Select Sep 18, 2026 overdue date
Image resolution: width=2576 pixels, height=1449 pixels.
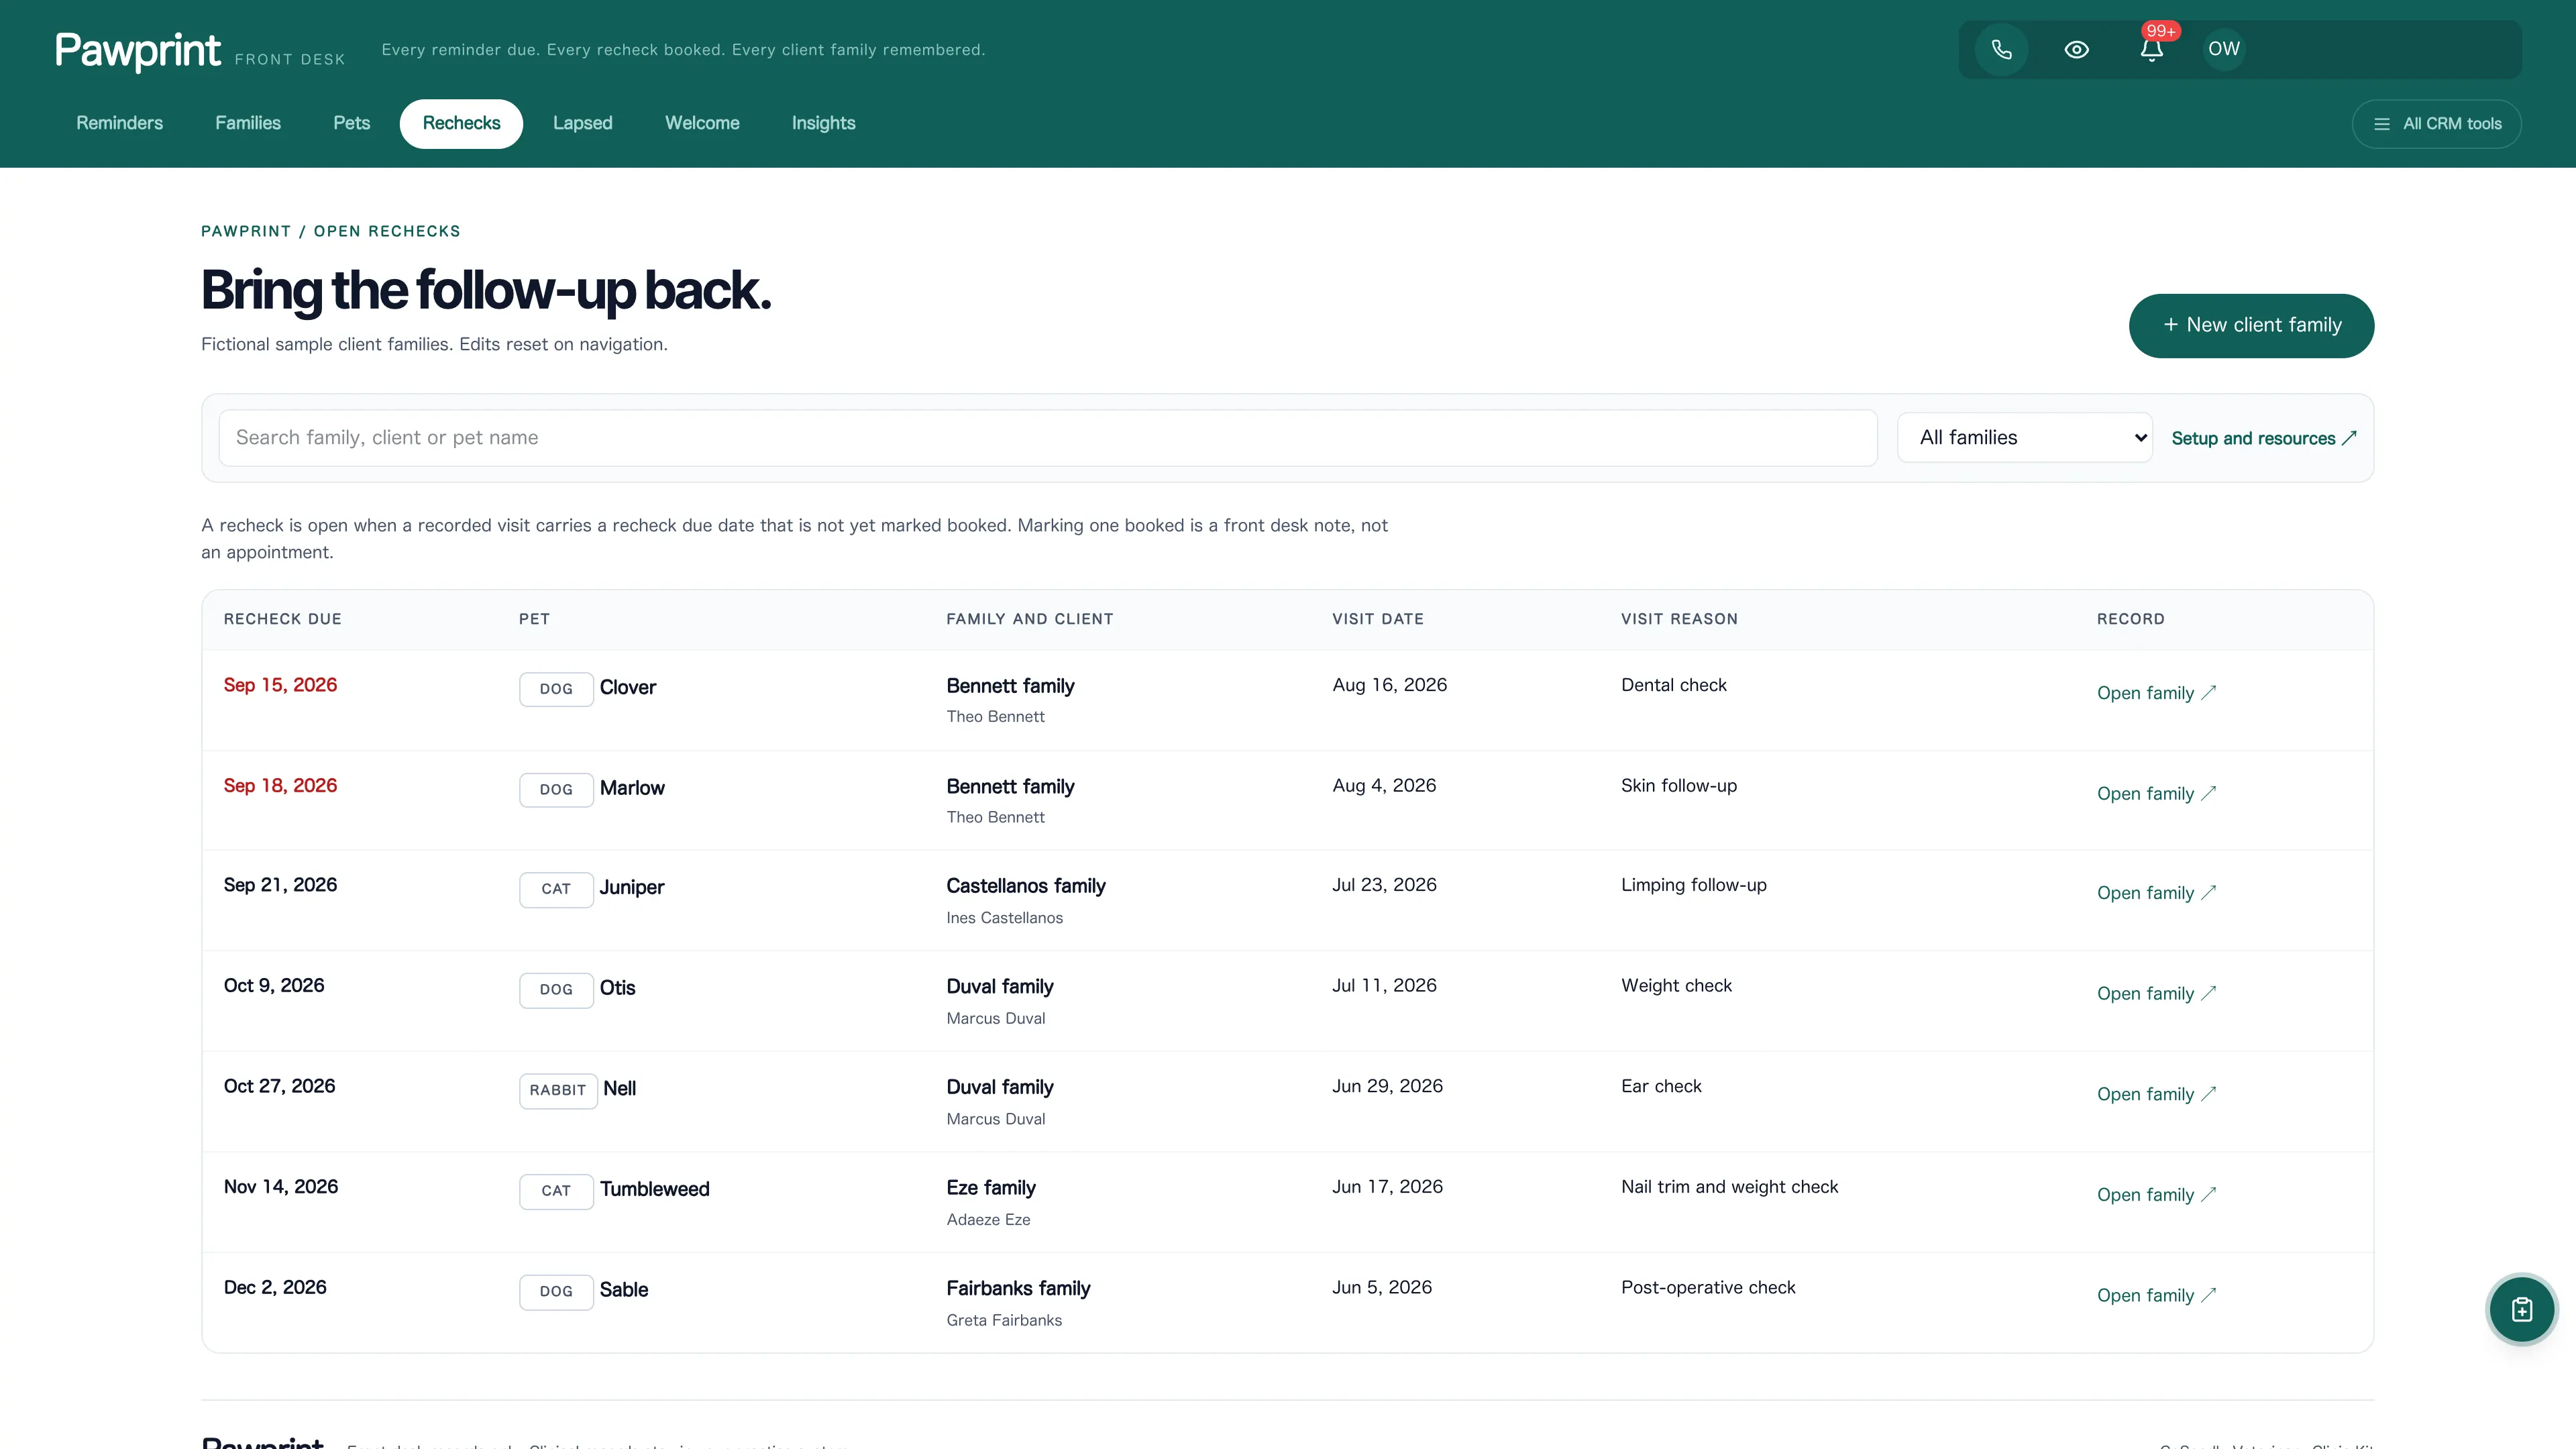(x=280, y=785)
